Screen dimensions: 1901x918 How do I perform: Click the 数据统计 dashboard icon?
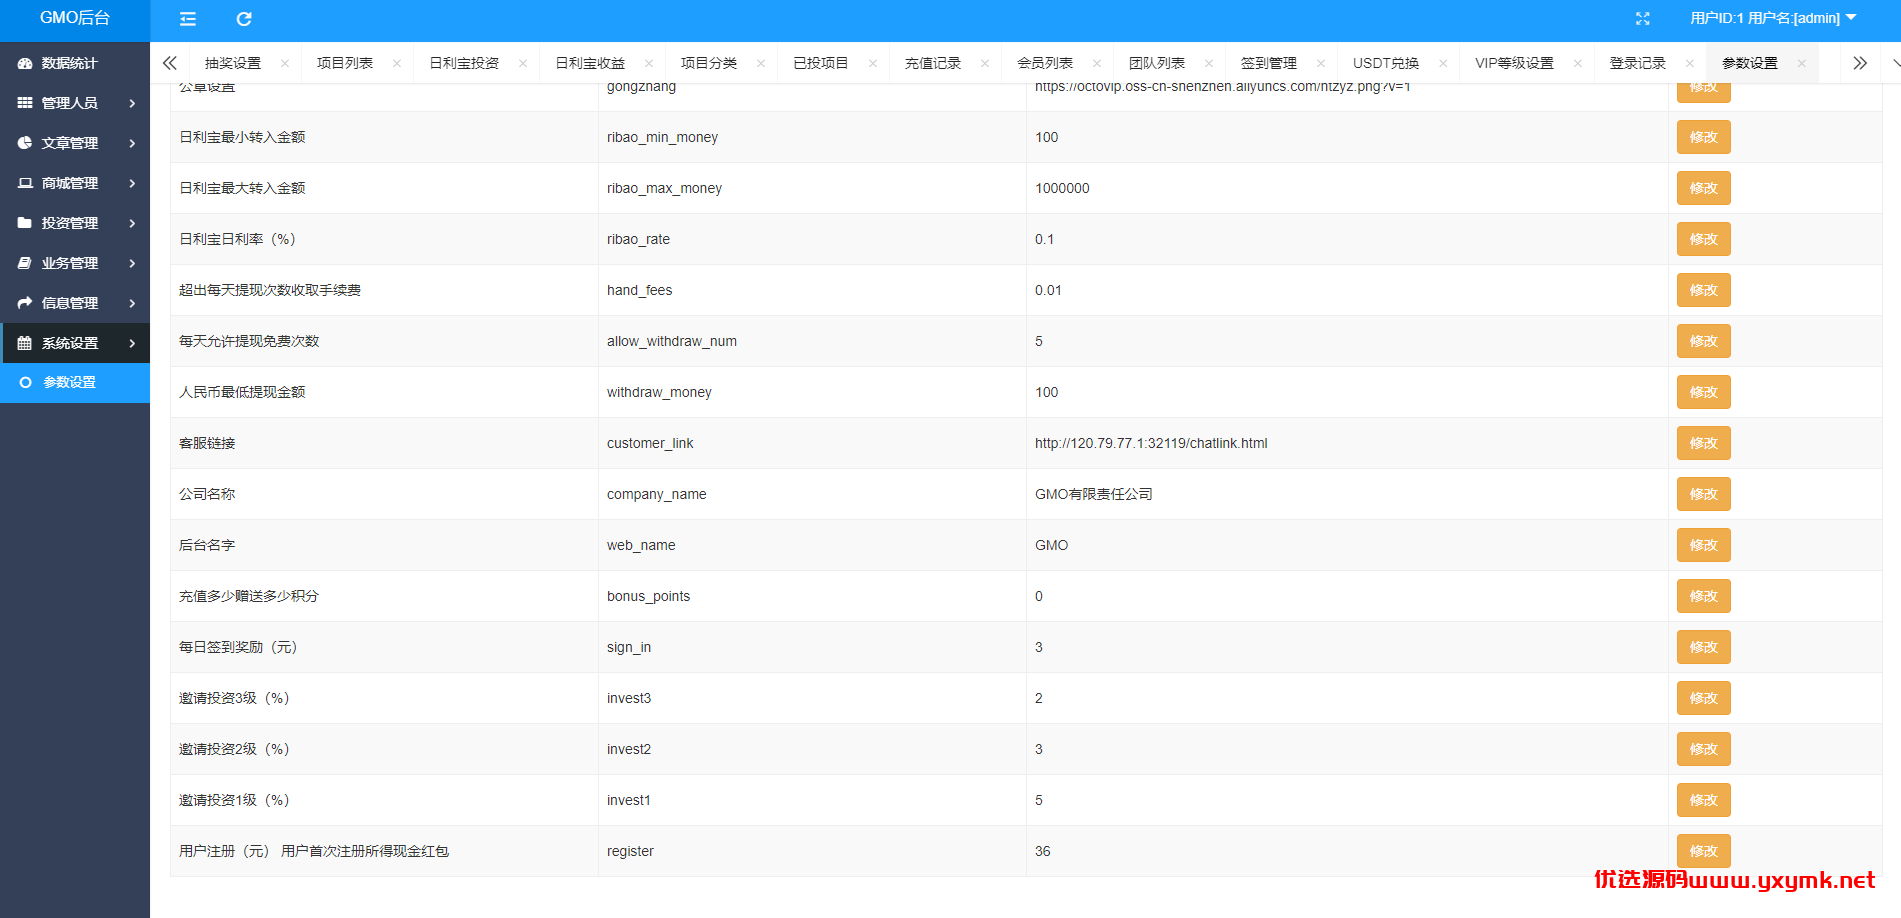[x=25, y=63]
